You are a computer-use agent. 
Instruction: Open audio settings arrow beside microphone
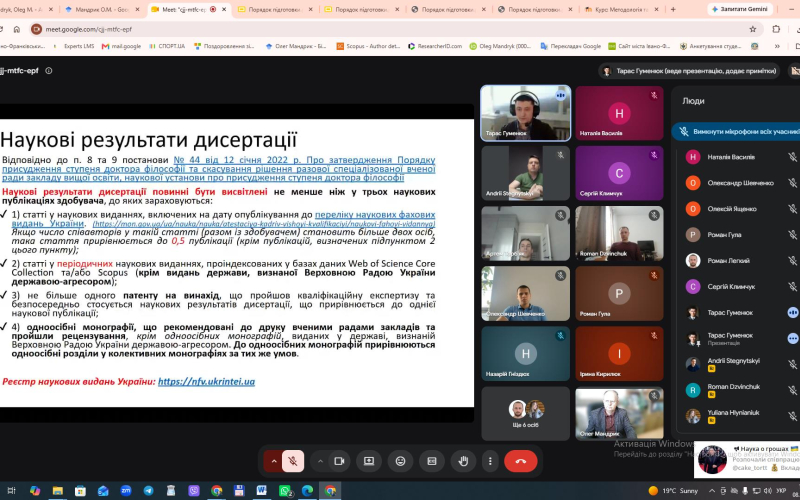[x=273, y=461]
